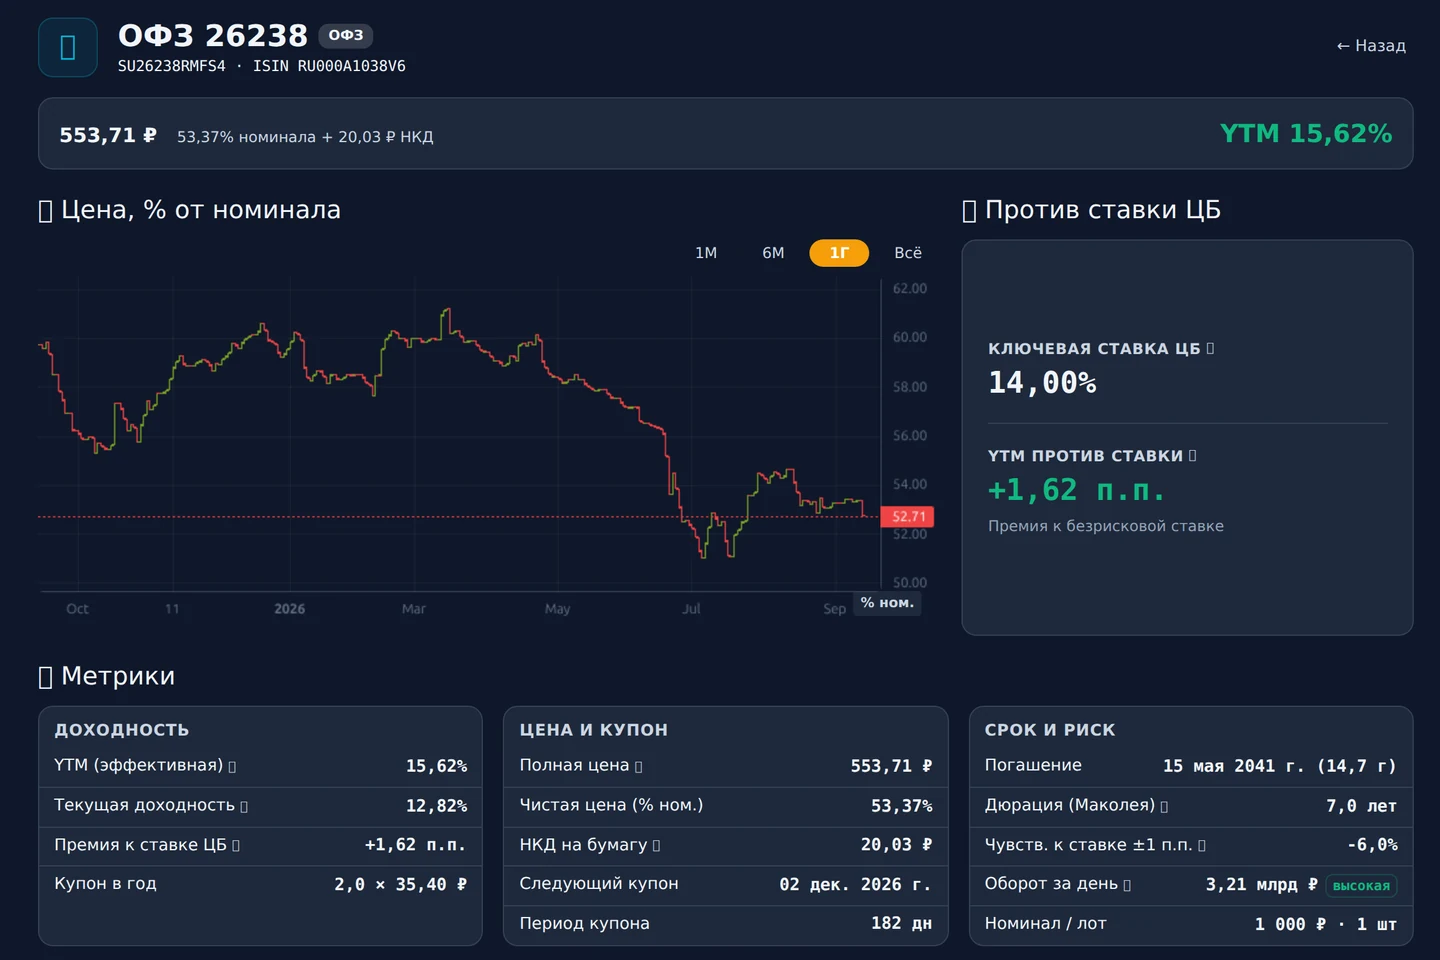
Task: Click the '553,71 ₽' price in summary bar
Action: coord(108,135)
